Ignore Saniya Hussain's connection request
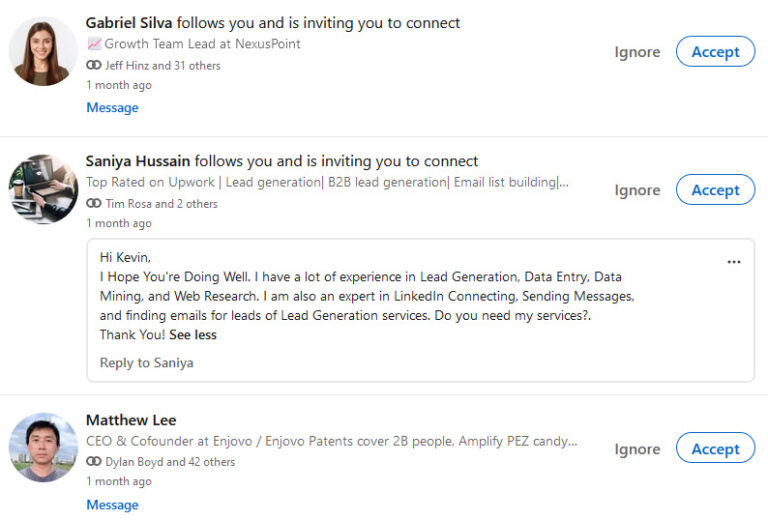The height and width of the screenshot is (520, 768). 637,190
